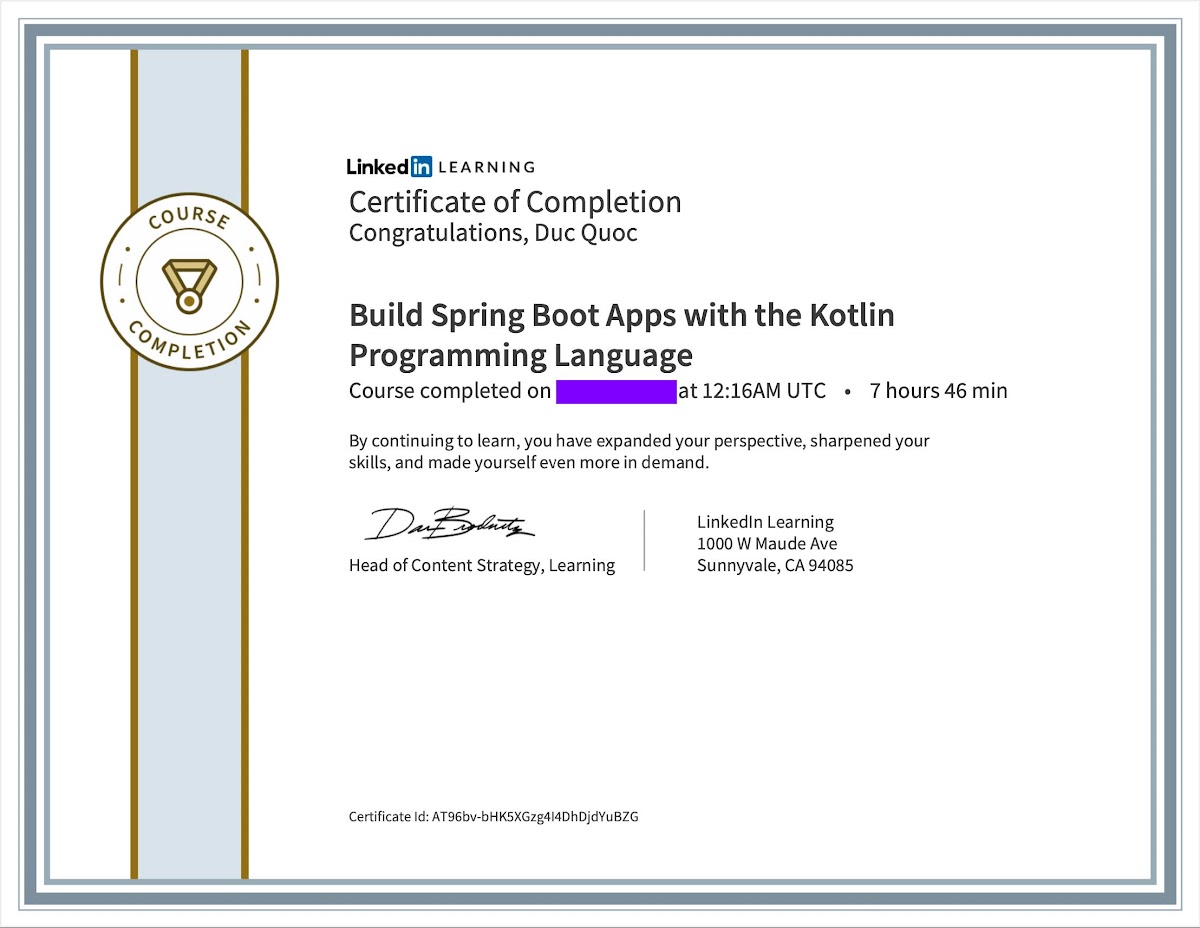
Task: Click the "12:16AM UTC" completion time
Action: [x=764, y=391]
